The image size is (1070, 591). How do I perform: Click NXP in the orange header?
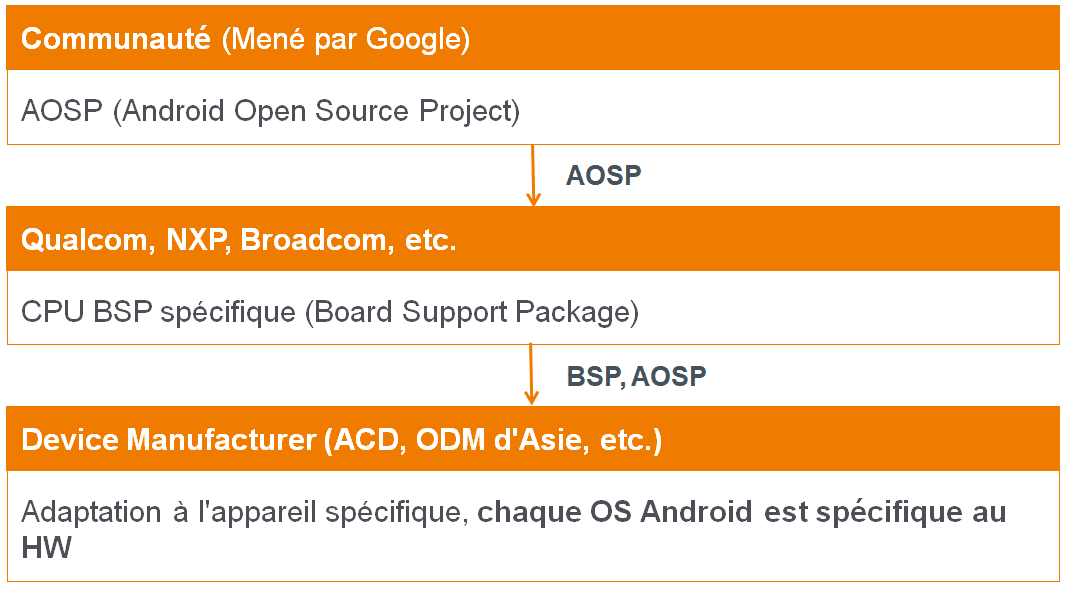click(x=197, y=240)
